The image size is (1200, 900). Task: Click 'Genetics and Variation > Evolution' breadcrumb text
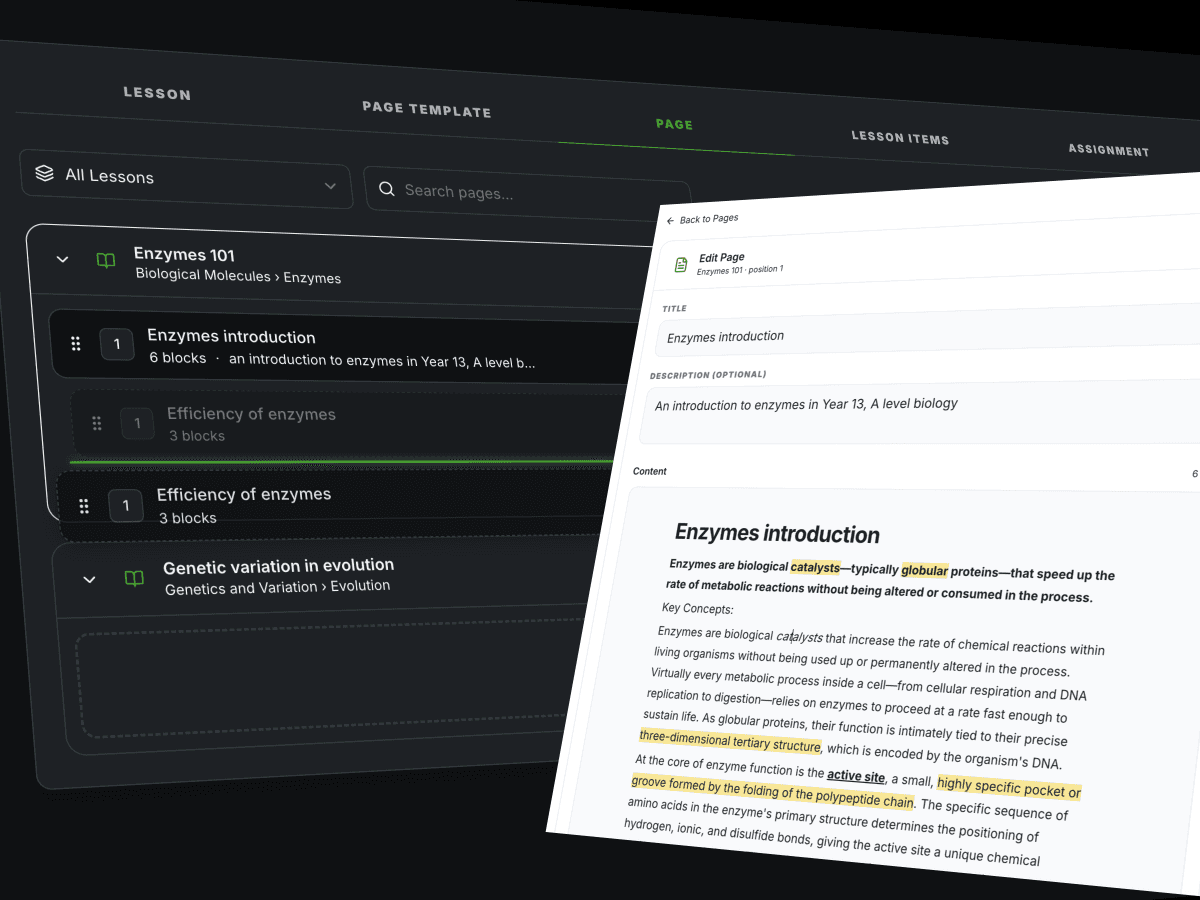[x=277, y=587]
